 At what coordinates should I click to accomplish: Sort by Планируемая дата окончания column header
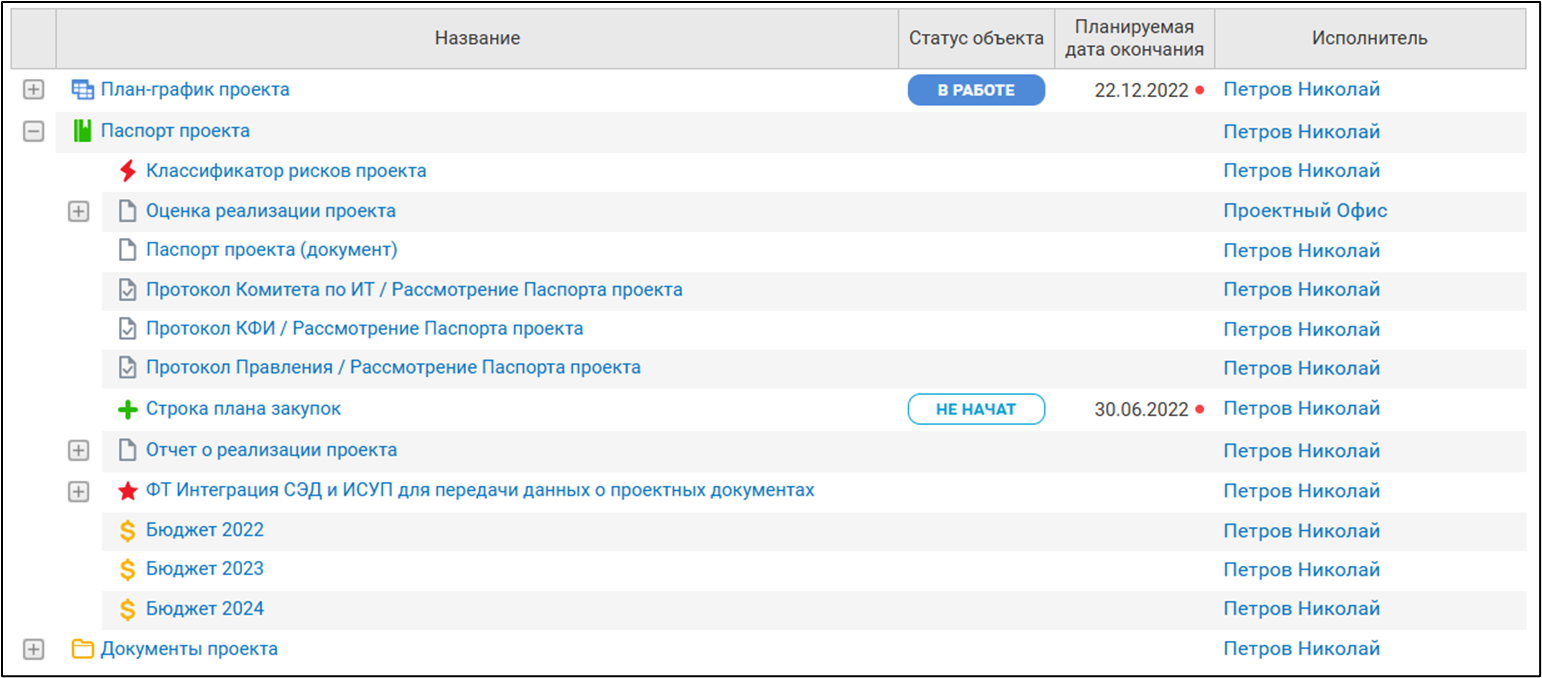tap(1135, 38)
